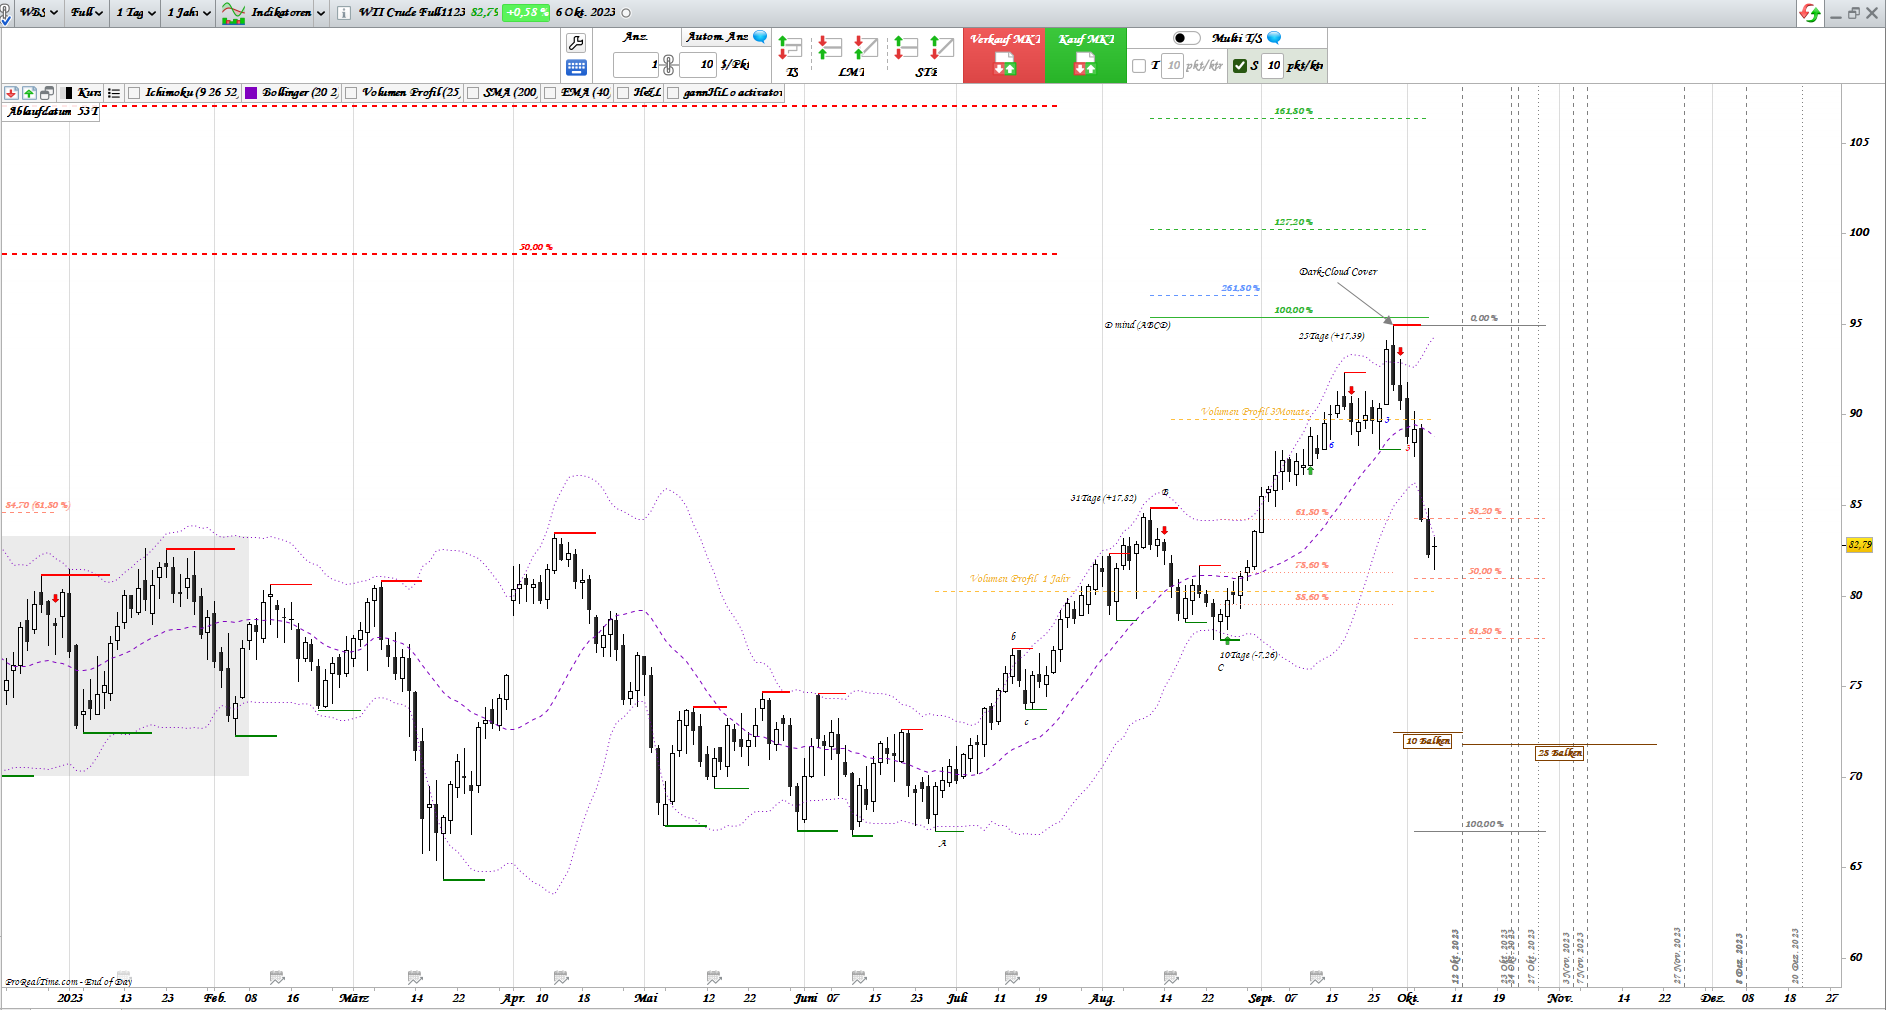Click the red down-arrow icon in indicator bar
Viewport: 1886px width, 1010px height.
coord(11,93)
